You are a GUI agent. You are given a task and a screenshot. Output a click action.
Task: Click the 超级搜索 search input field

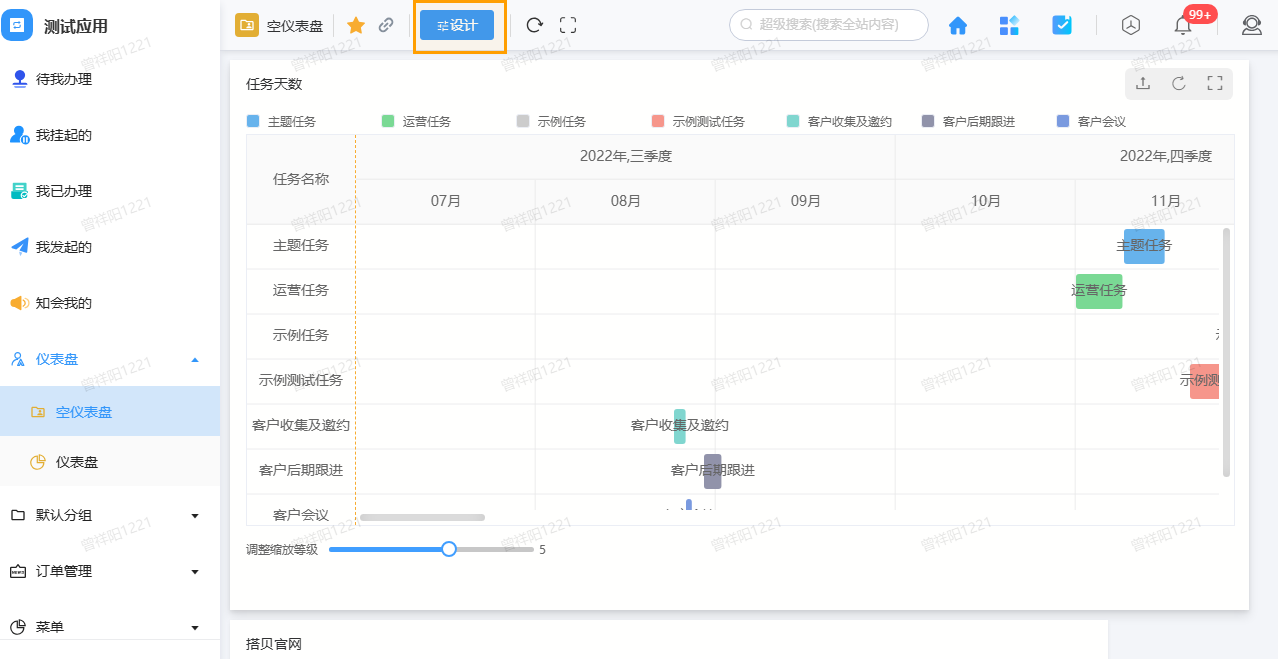(828, 25)
